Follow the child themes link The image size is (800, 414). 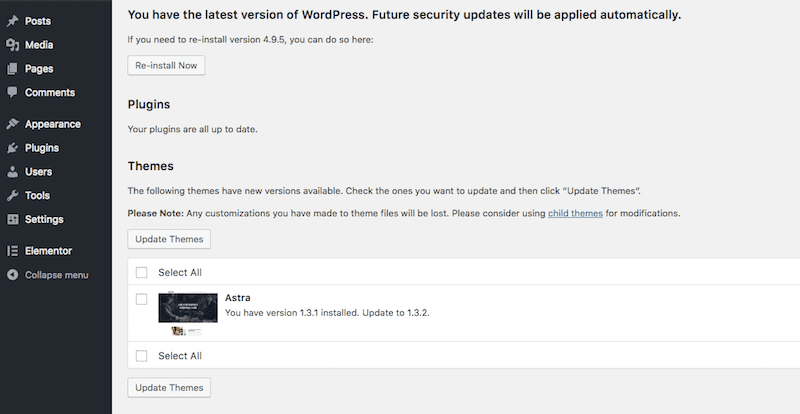pyautogui.click(x=575, y=213)
